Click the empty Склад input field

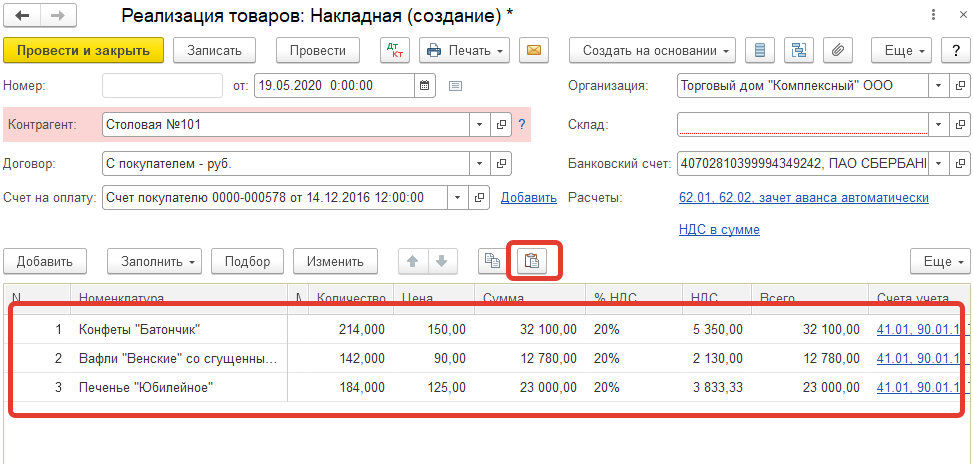(802, 124)
